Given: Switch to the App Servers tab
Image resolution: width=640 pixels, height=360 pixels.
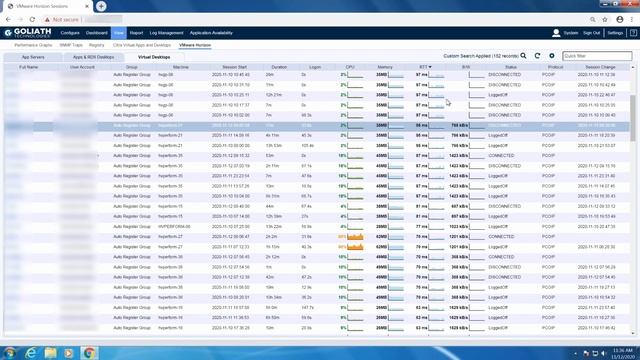Looking at the screenshot, I should click(x=33, y=57).
